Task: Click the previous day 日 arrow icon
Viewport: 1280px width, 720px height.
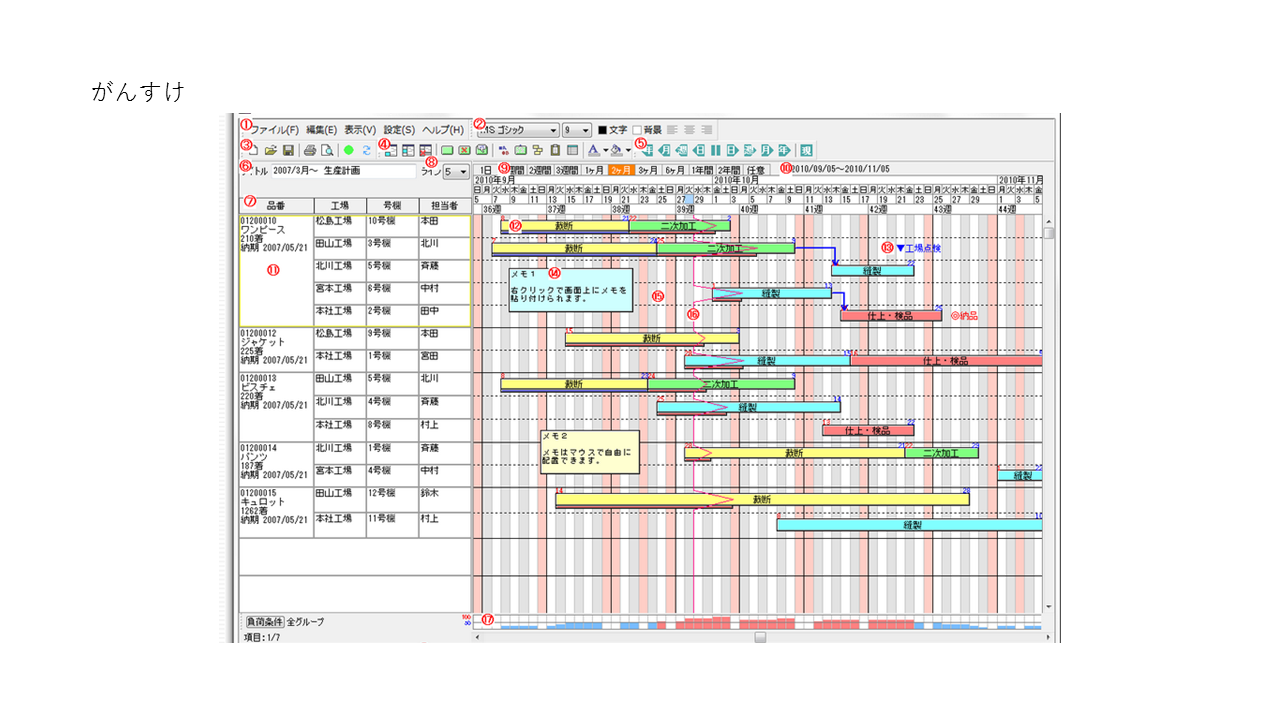Action: 697,150
